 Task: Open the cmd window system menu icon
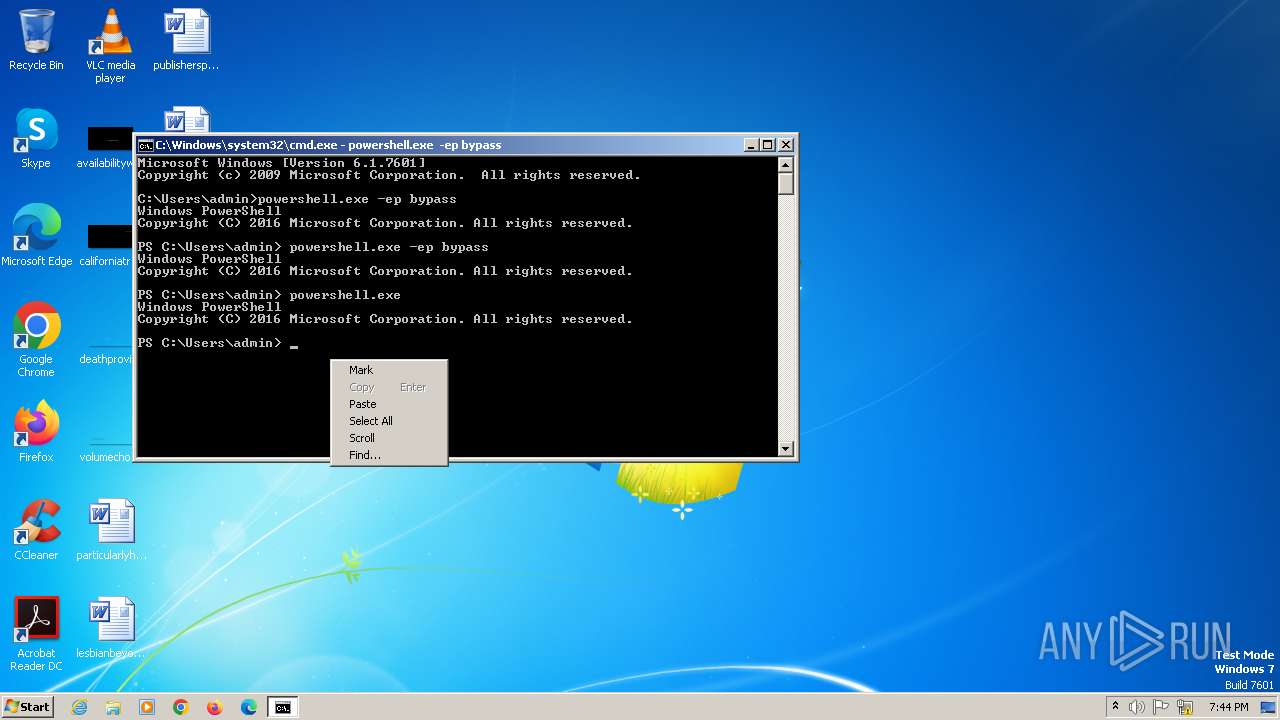[145, 145]
